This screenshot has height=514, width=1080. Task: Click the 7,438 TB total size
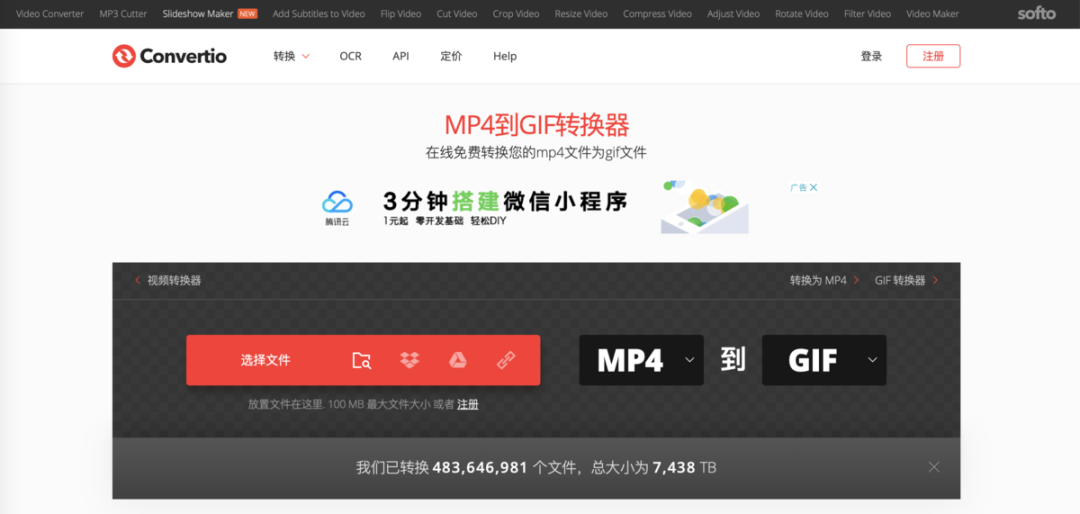685,468
